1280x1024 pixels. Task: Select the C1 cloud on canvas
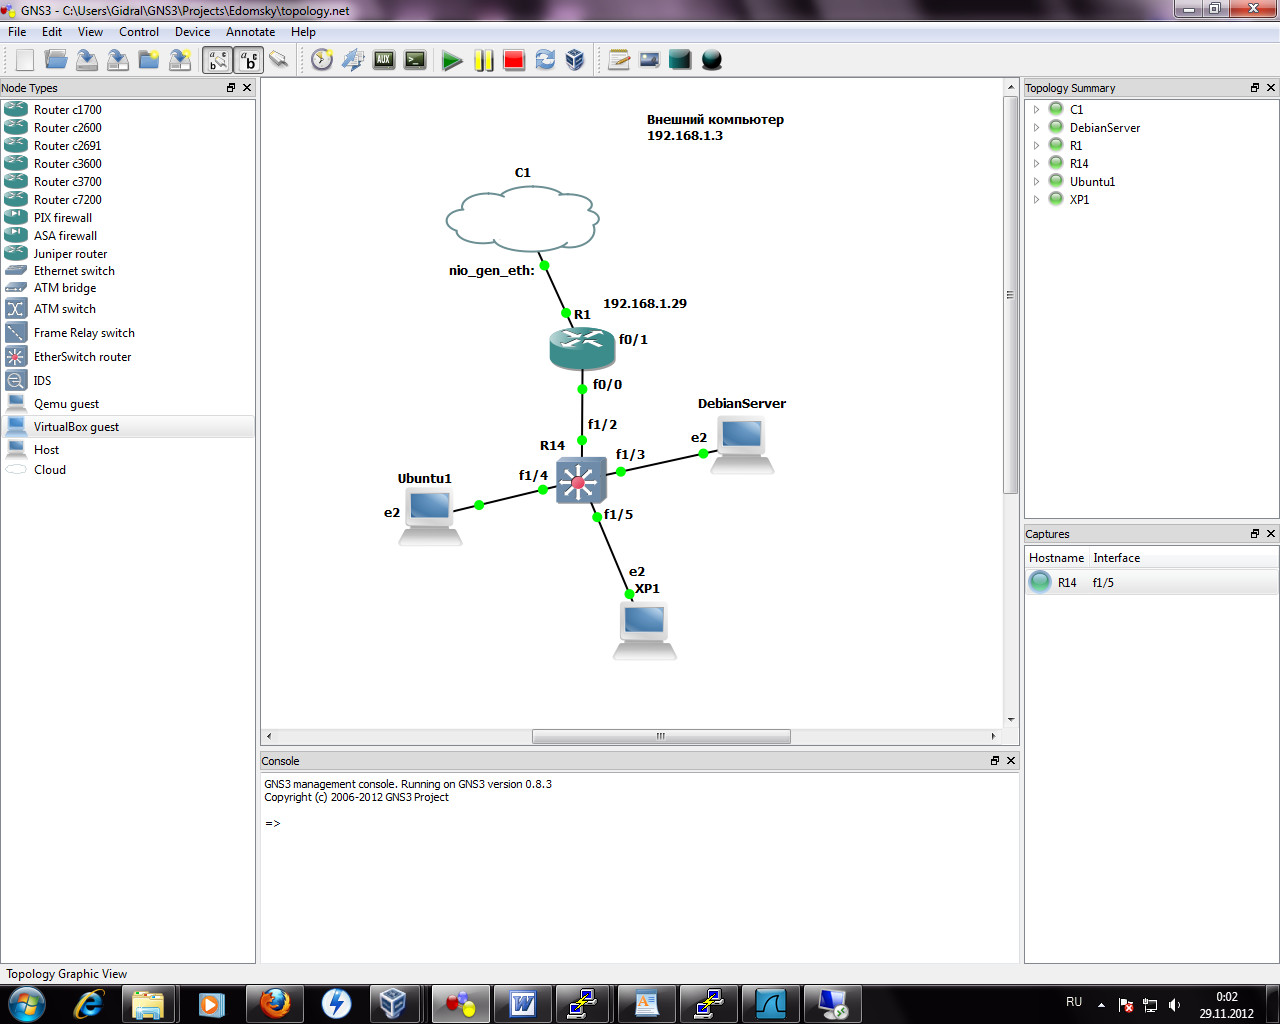click(522, 219)
